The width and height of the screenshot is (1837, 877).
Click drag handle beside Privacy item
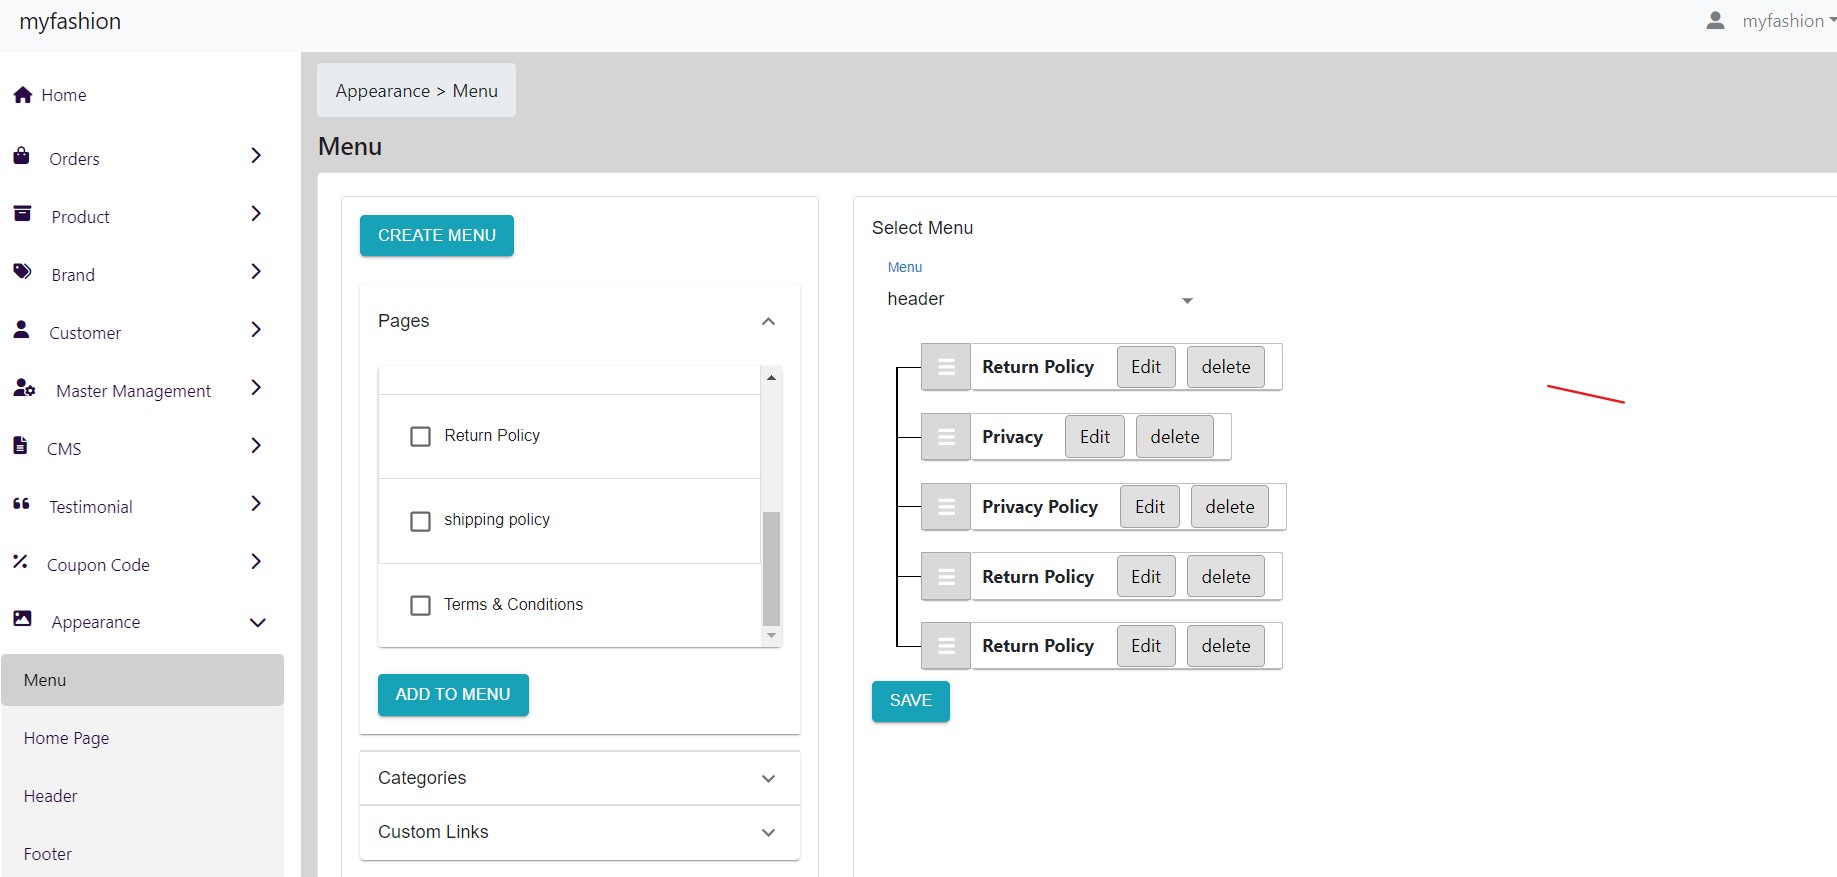[x=946, y=437]
